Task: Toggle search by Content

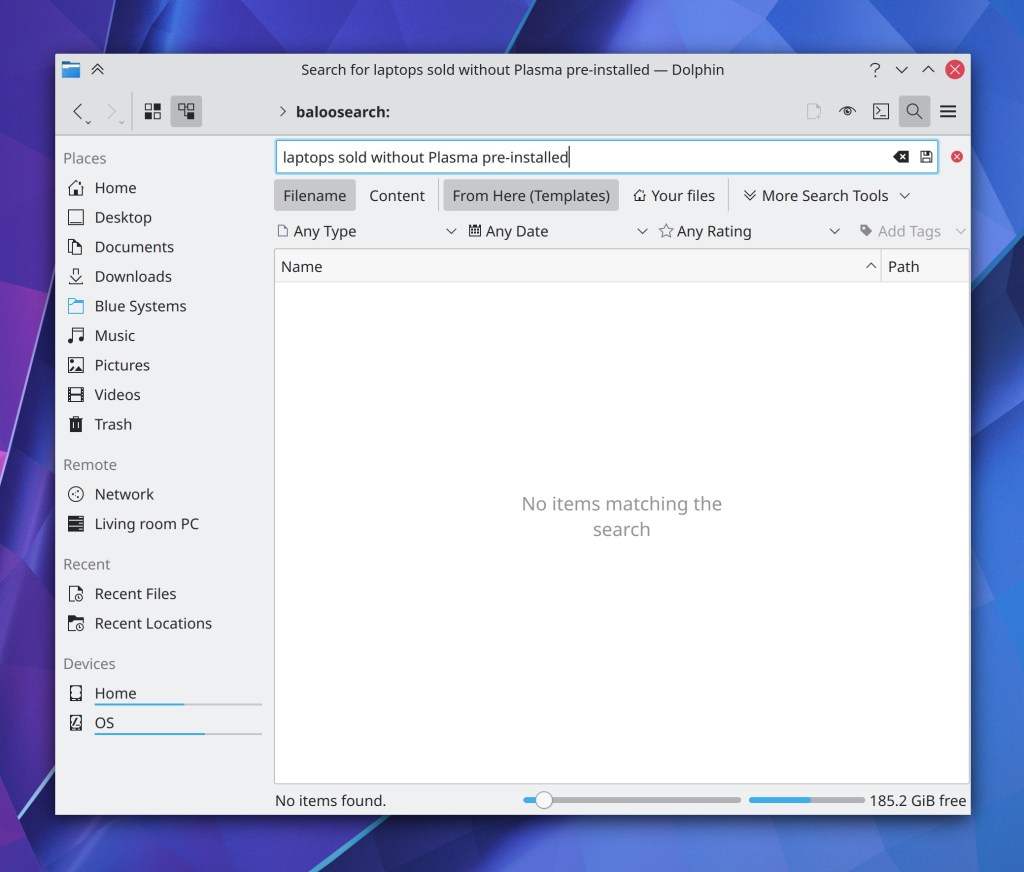Action: pyautogui.click(x=397, y=195)
